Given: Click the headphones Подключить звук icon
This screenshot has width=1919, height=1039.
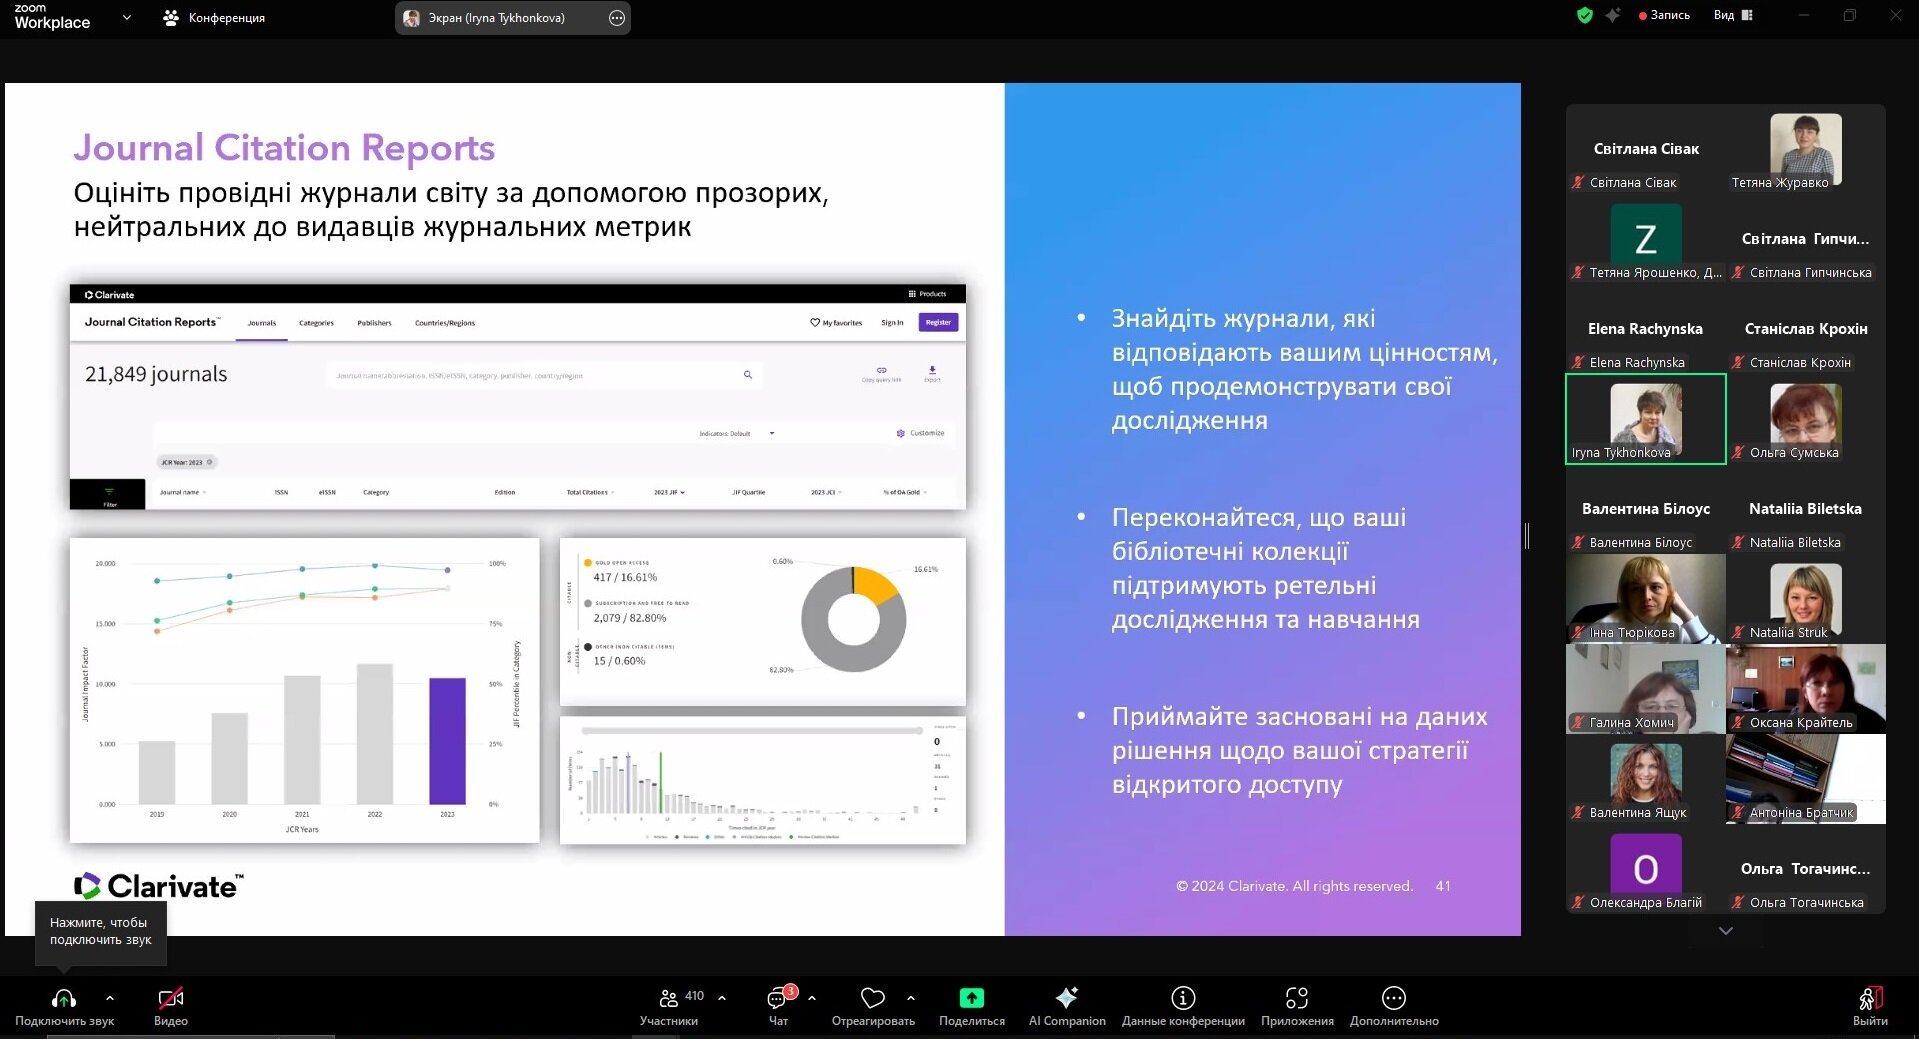Looking at the screenshot, I should pos(64,998).
